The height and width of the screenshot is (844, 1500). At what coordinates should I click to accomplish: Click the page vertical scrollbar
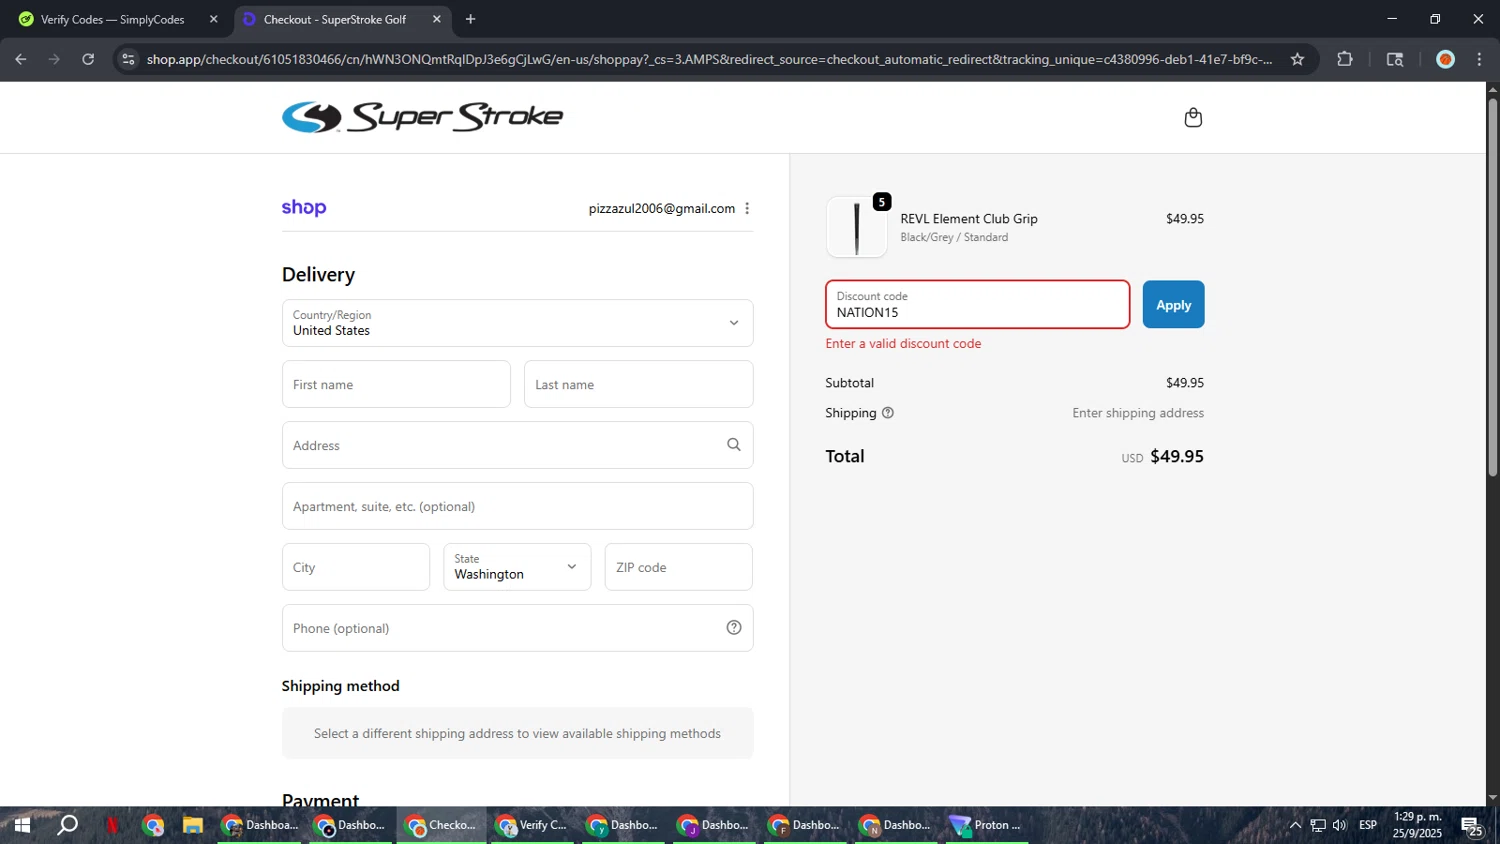click(x=1492, y=286)
